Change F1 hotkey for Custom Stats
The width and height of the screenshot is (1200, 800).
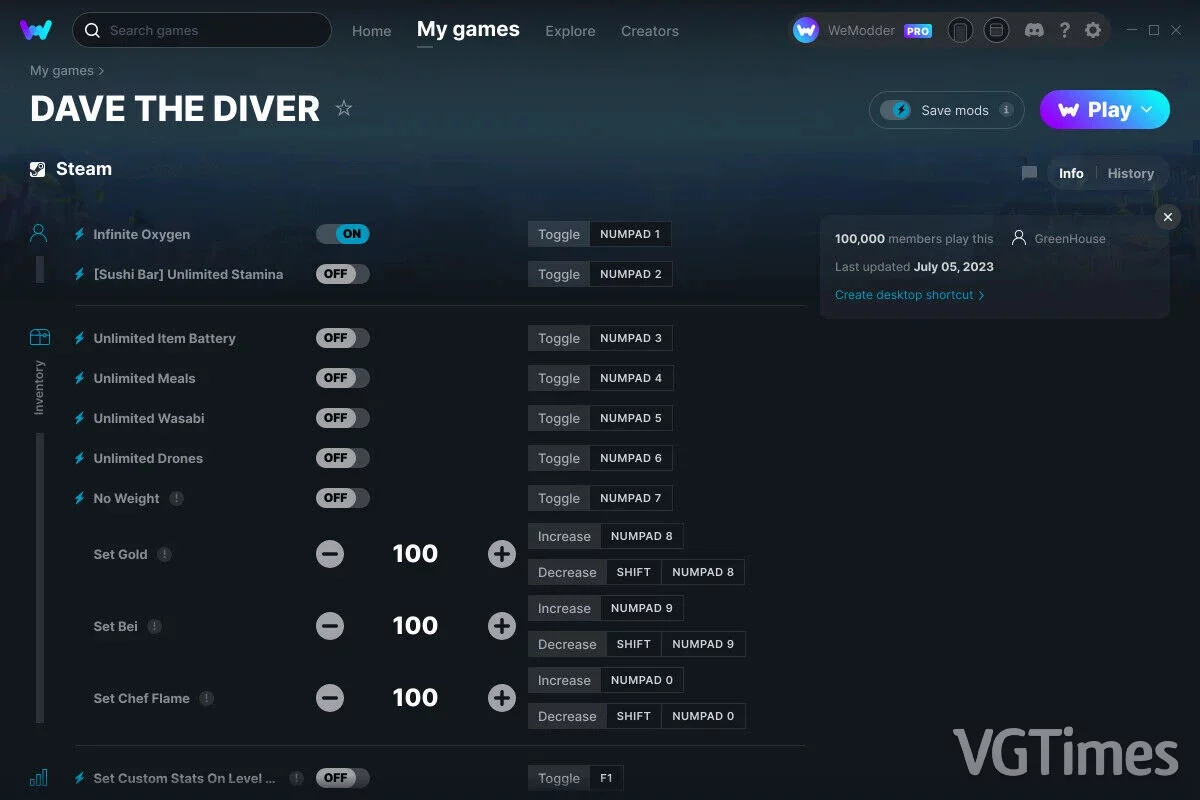[x=606, y=778]
